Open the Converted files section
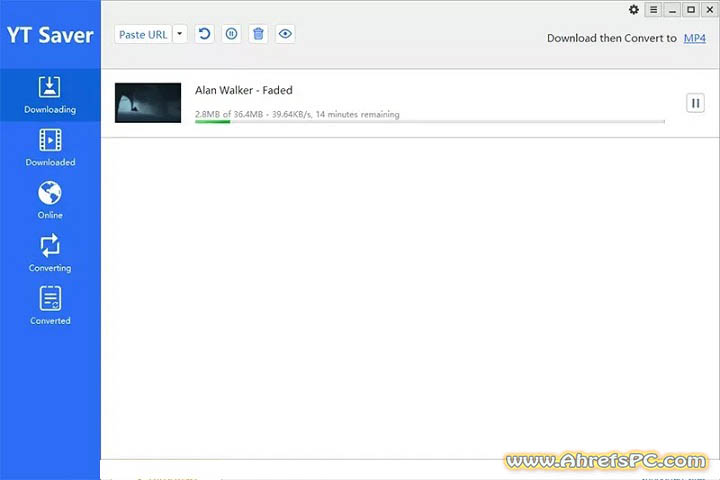 pyautogui.click(x=50, y=306)
